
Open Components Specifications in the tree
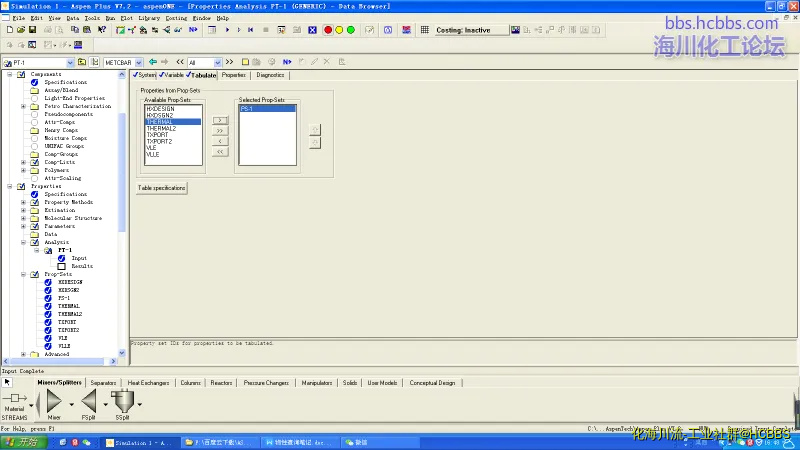click(x=65, y=82)
